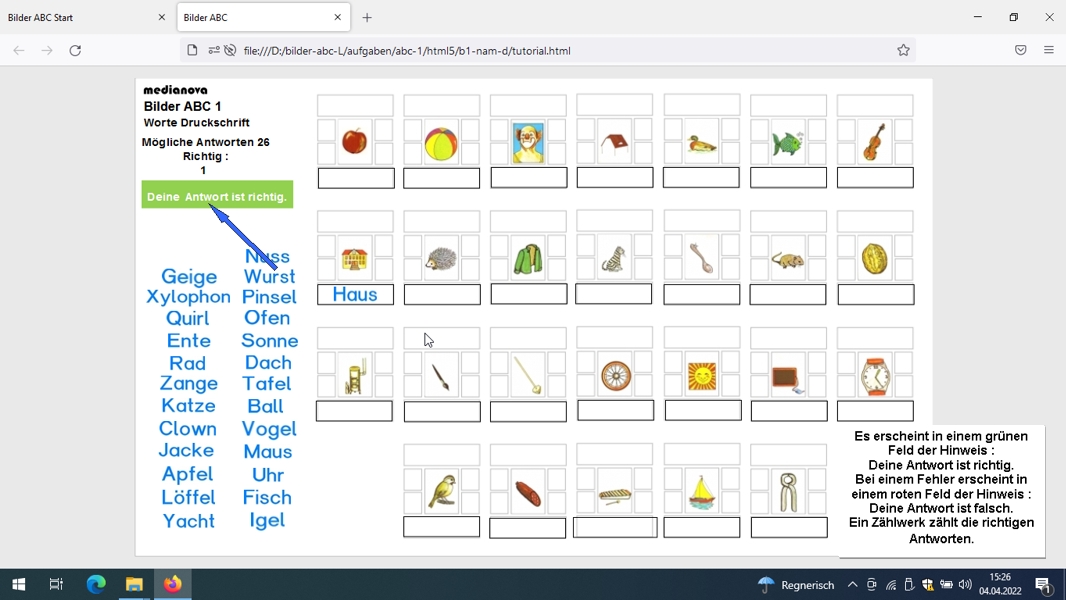Click the answer box under the violin

pos(875,178)
